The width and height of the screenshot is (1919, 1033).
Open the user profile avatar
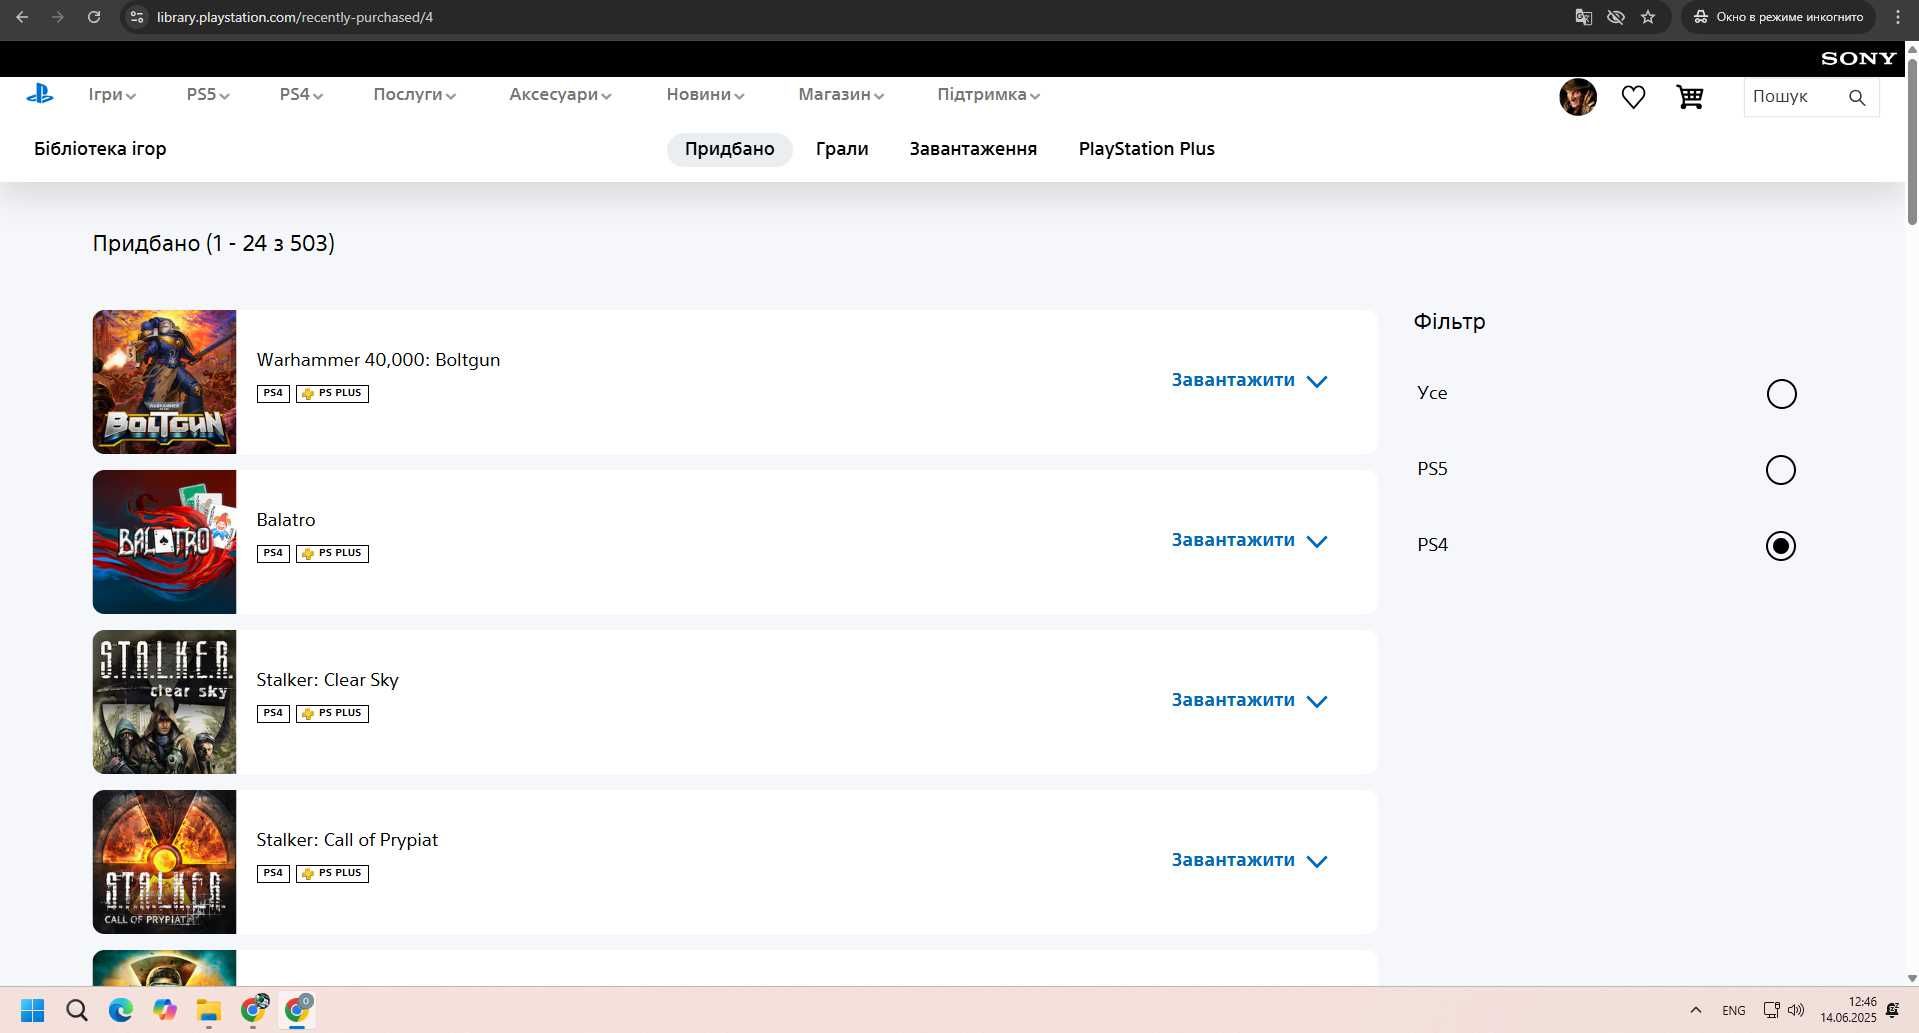(x=1578, y=97)
